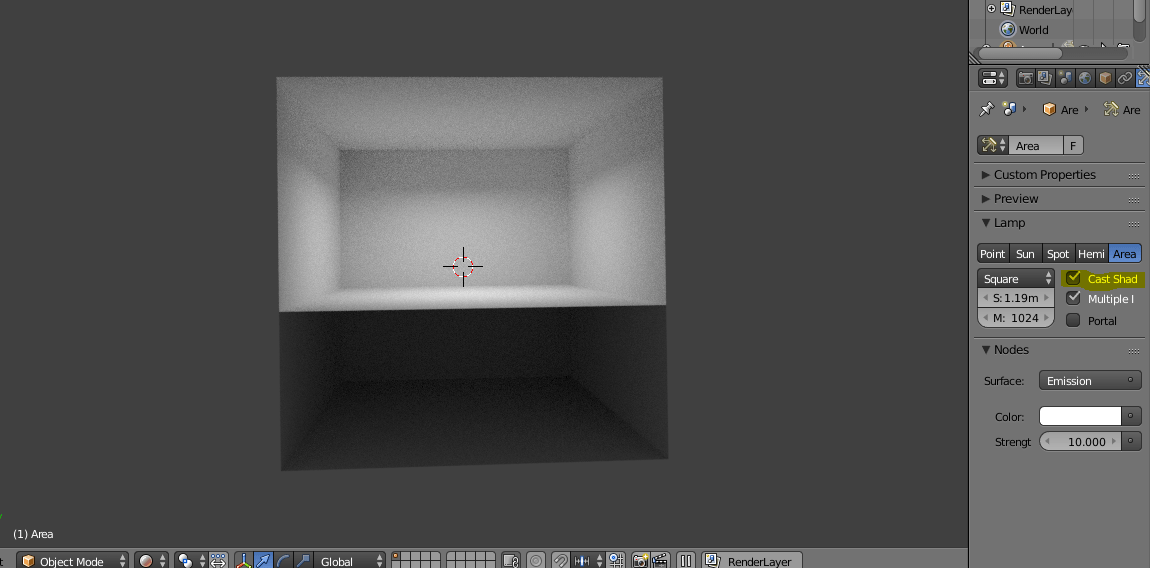Open the Global orientation dropdown
The width and height of the screenshot is (1150, 568).
point(349,561)
